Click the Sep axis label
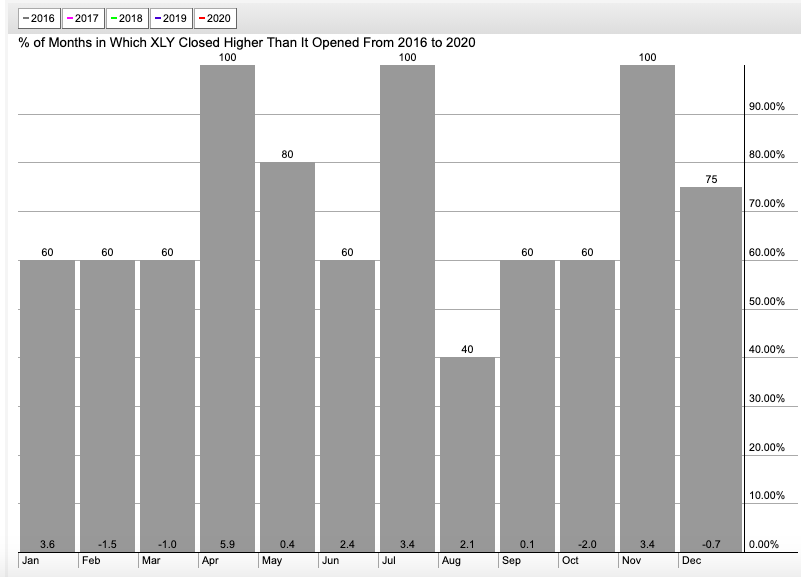 pyautogui.click(x=511, y=560)
